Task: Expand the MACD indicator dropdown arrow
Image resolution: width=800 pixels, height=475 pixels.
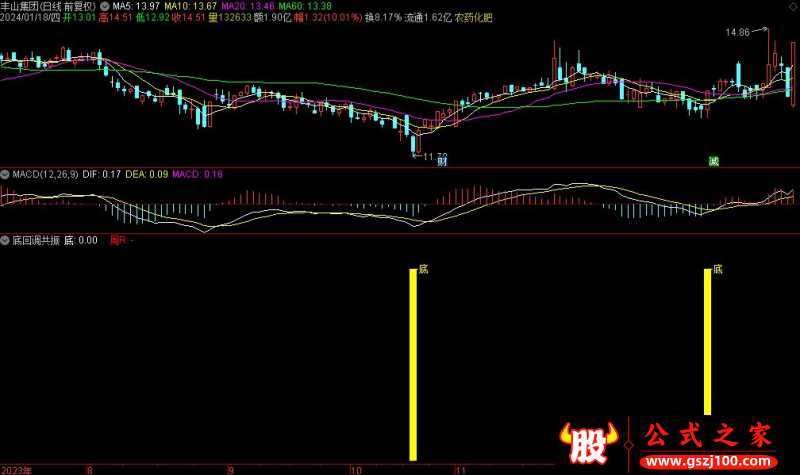Action: click(5, 174)
